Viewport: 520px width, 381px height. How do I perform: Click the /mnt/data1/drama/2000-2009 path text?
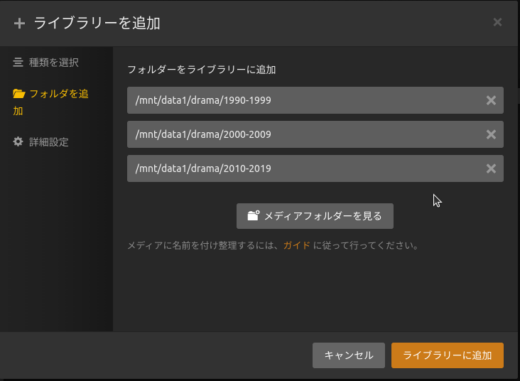pos(203,134)
